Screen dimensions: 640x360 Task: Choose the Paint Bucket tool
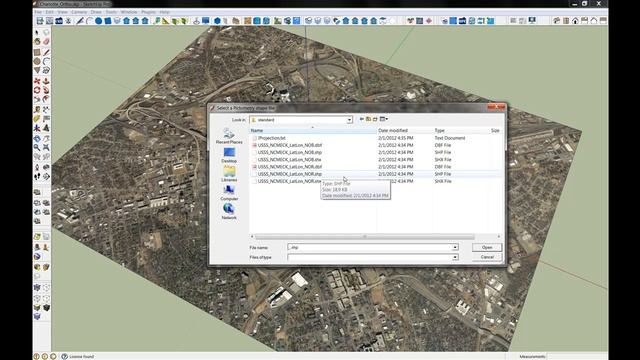(37, 42)
